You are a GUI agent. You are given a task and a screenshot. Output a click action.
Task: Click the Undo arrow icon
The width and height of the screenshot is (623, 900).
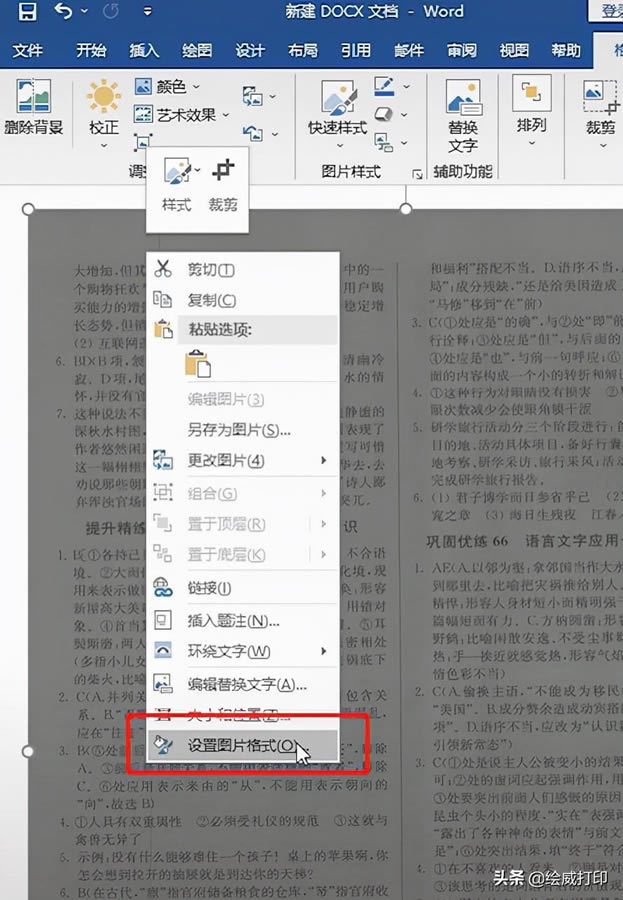point(64,13)
